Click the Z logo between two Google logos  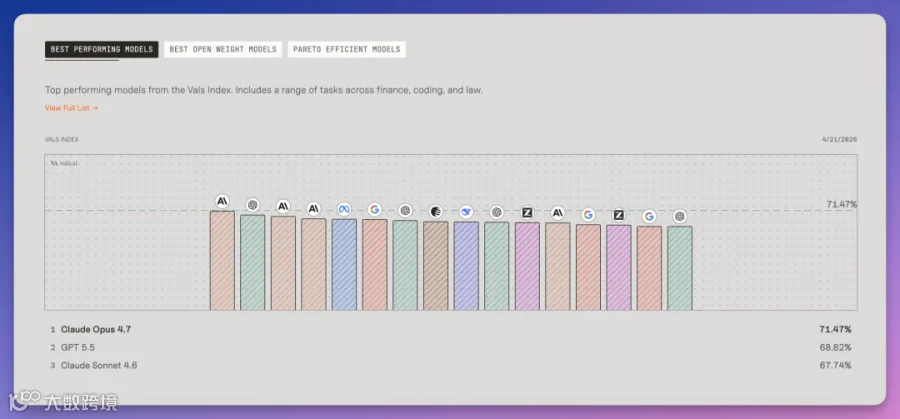tap(619, 215)
